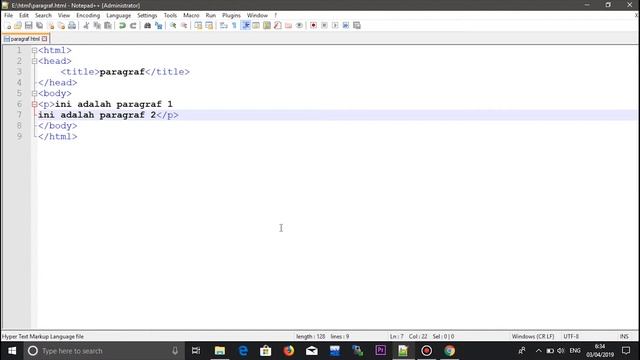Open the Window menu
Screen dimensions: 640x360
[257, 15]
